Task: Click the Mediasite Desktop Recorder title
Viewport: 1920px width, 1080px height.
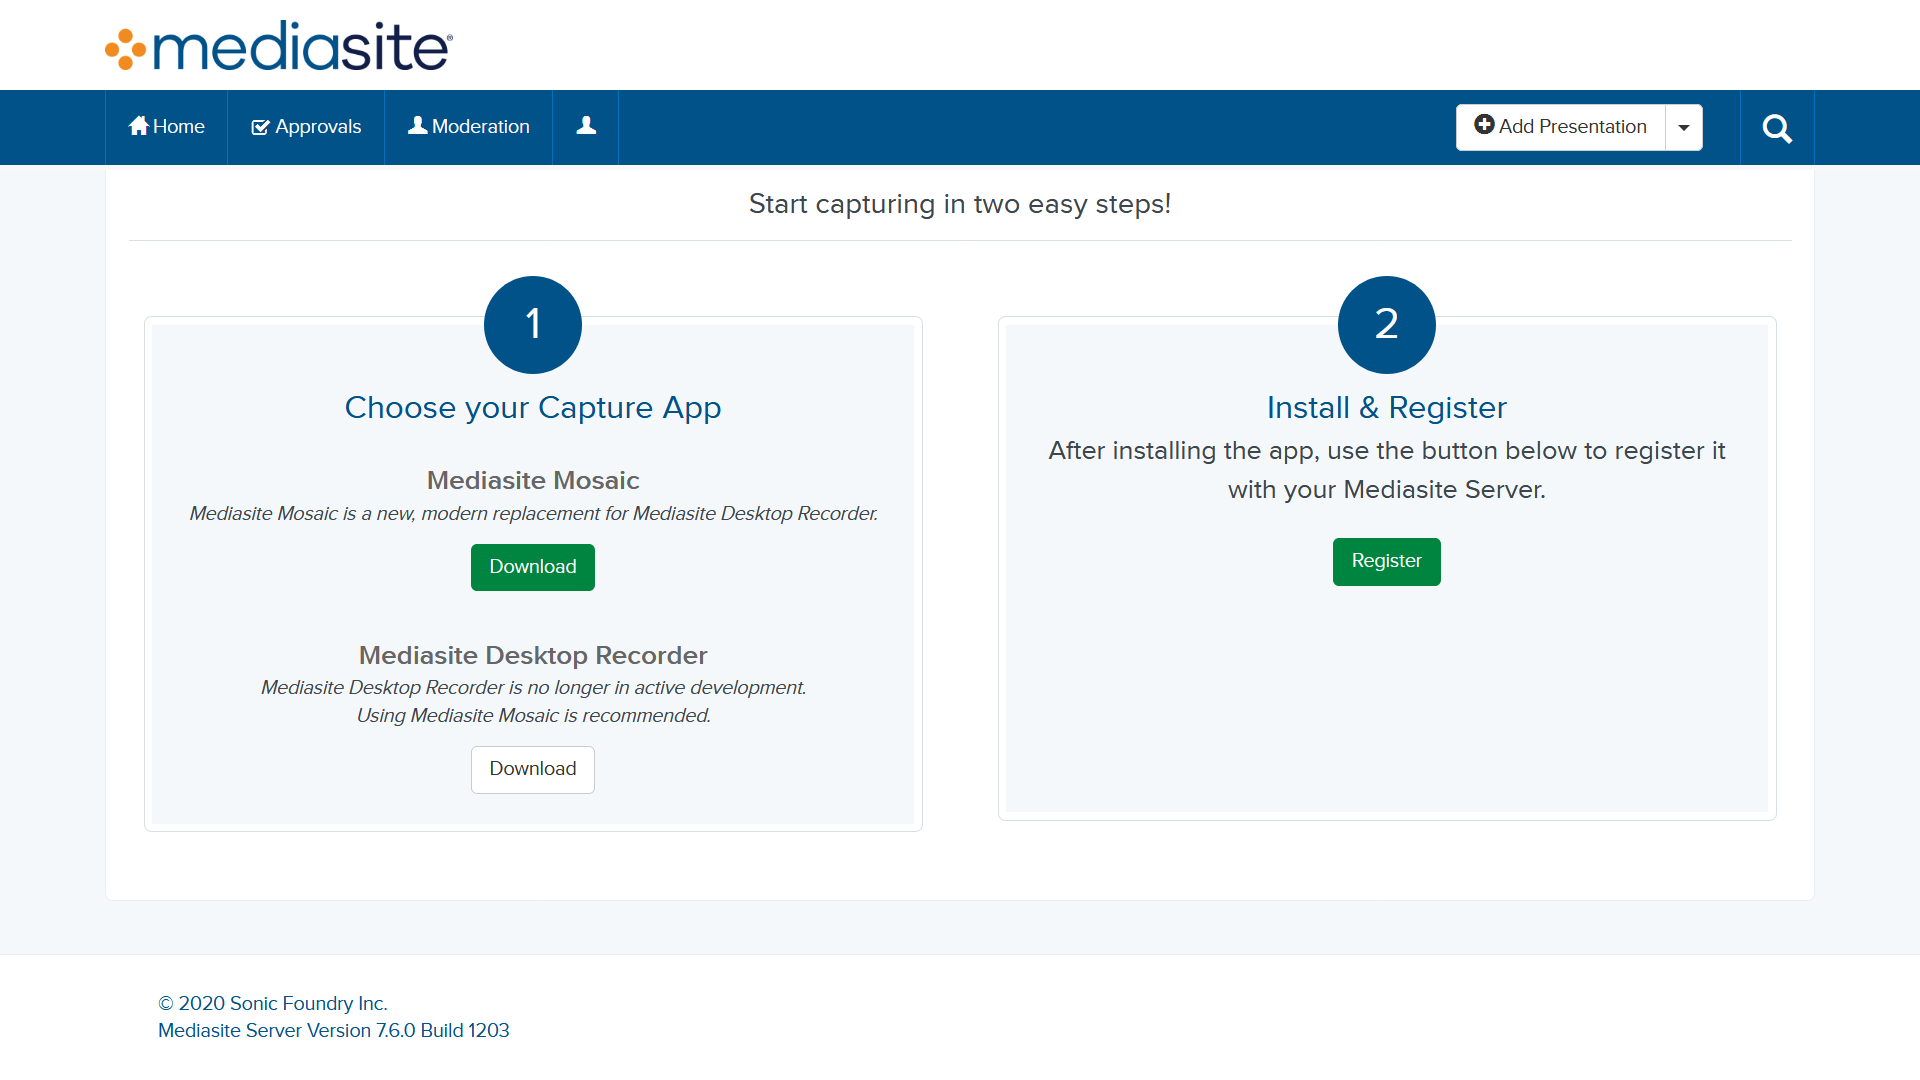Action: tap(533, 655)
